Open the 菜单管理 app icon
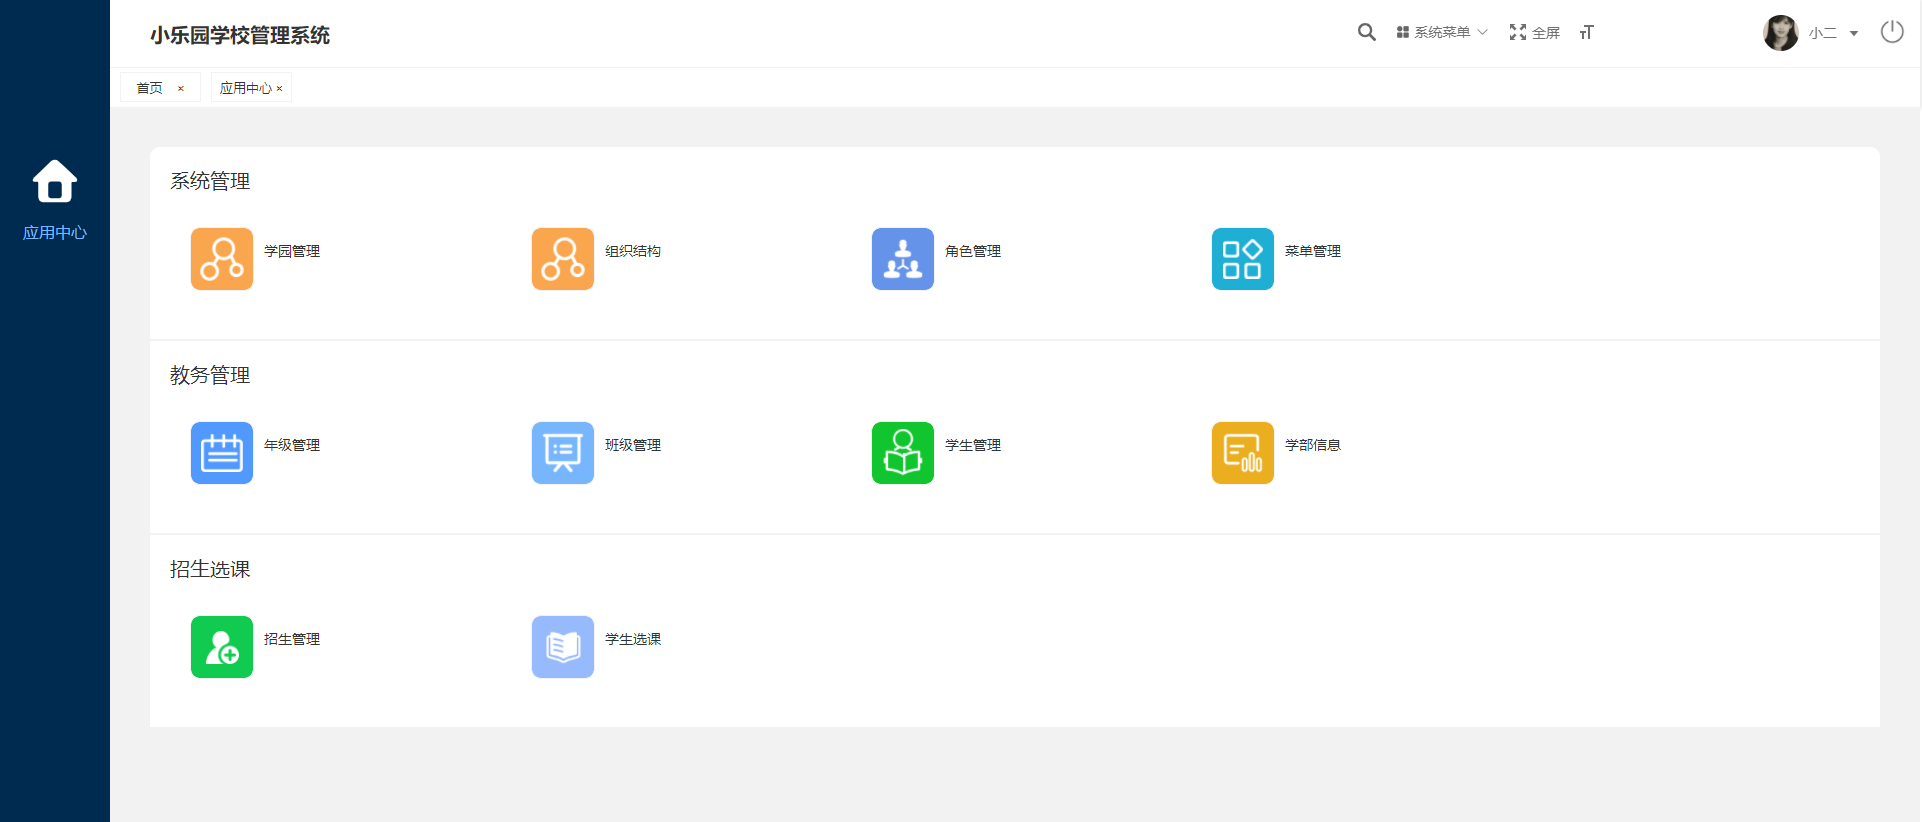Viewport: 1922px width, 822px height. [x=1243, y=259]
